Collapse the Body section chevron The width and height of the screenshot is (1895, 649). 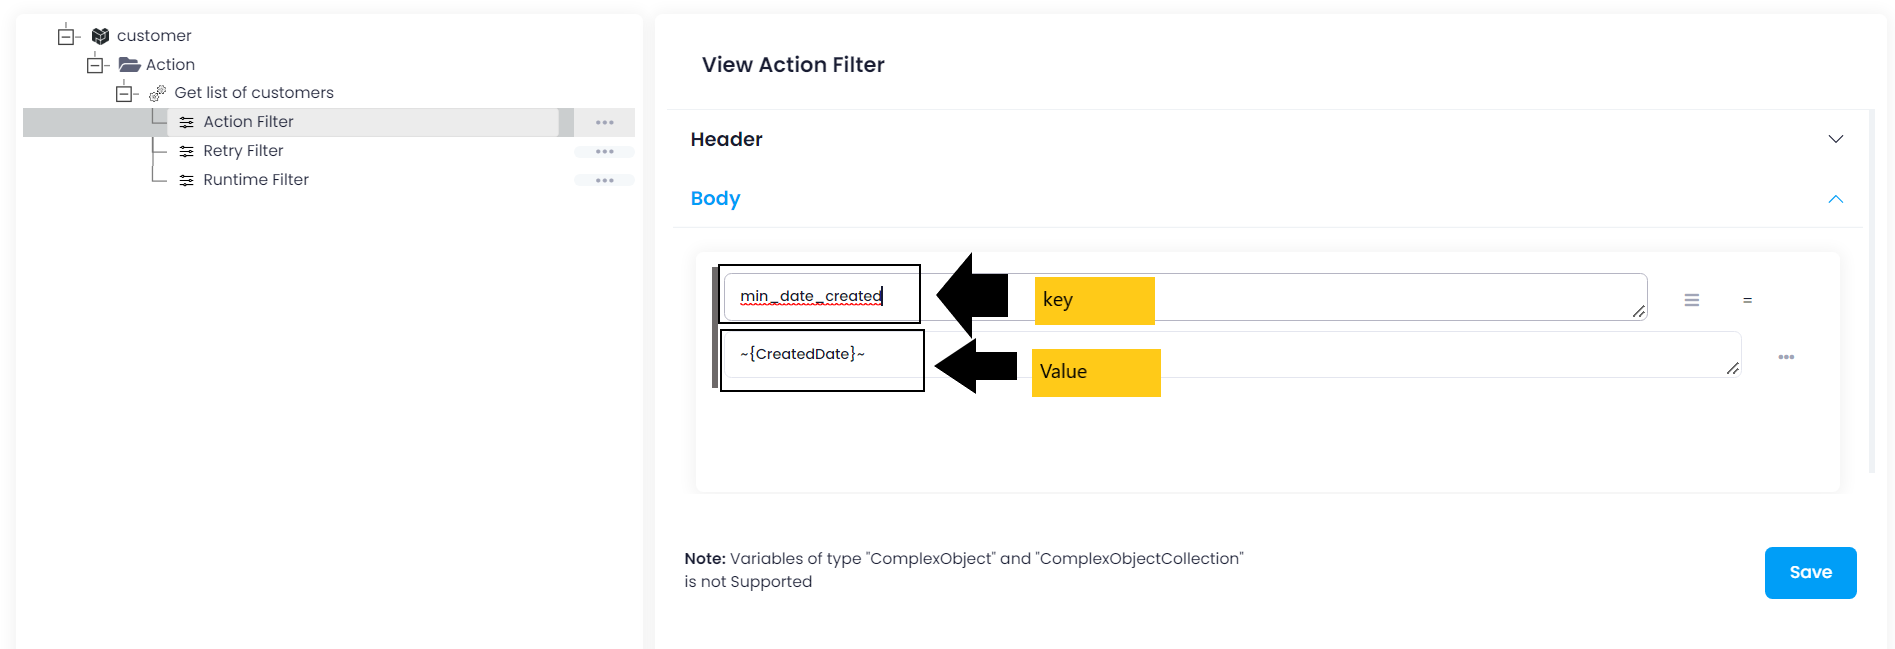1836,199
